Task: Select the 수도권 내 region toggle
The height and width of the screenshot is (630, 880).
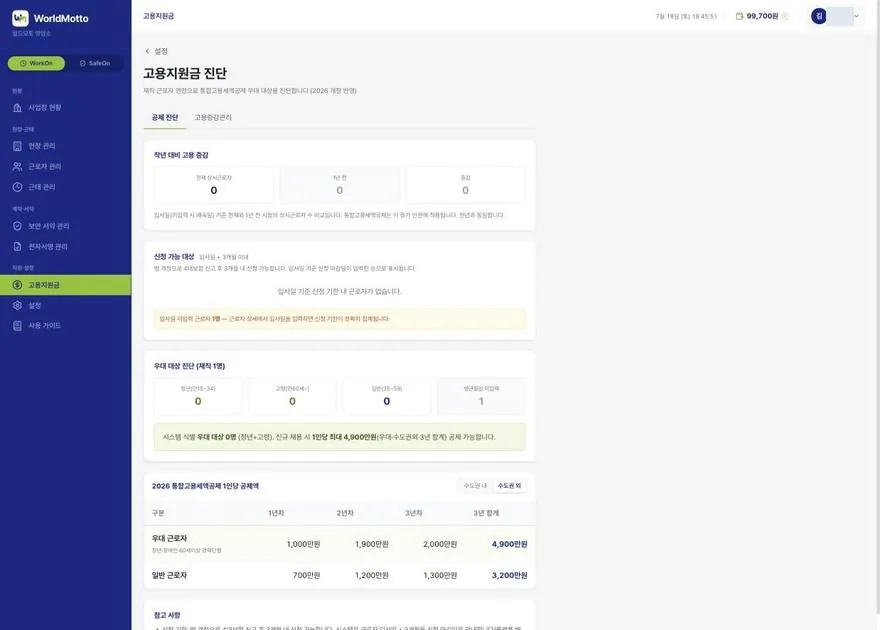Action: click(x=475, y=486)
